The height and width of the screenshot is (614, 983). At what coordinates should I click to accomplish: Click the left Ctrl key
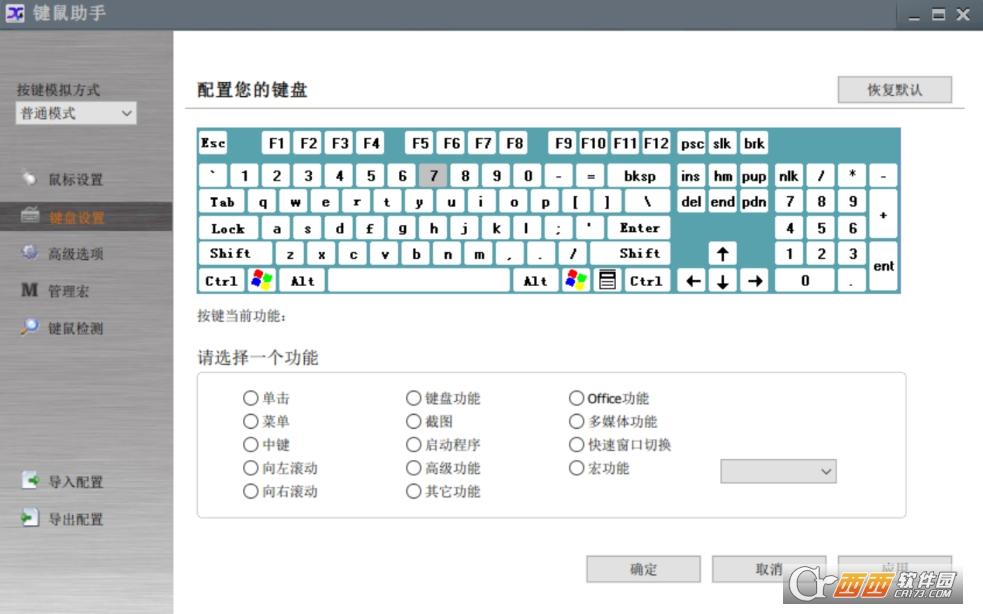[221, 280]
